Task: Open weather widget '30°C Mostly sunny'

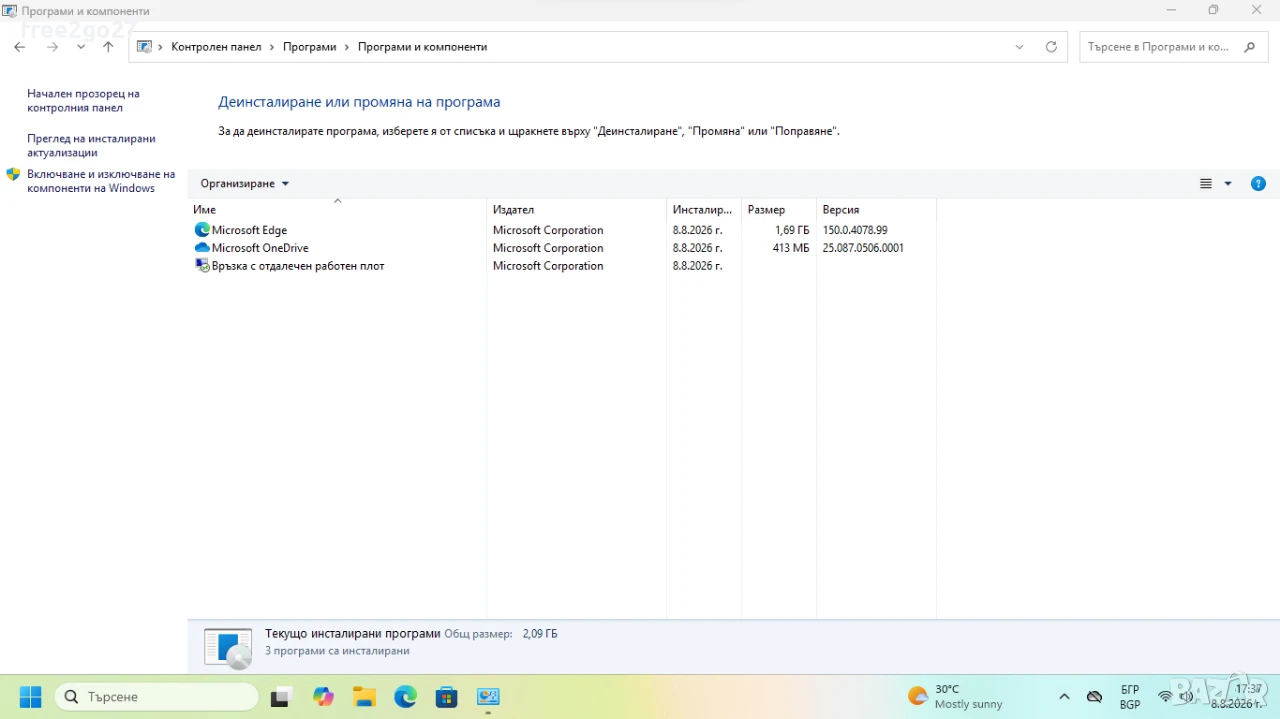Action: 955,697
